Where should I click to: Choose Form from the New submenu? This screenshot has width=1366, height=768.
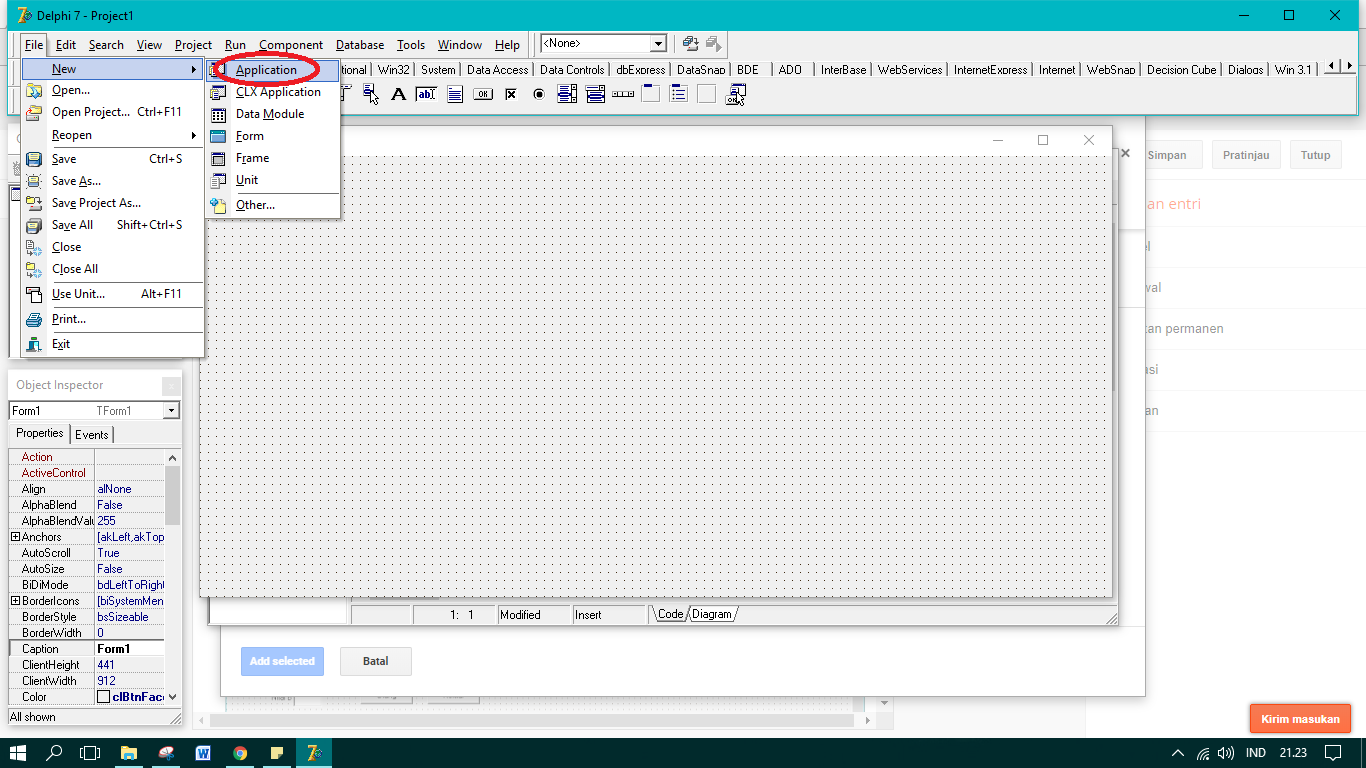[273, 136]
